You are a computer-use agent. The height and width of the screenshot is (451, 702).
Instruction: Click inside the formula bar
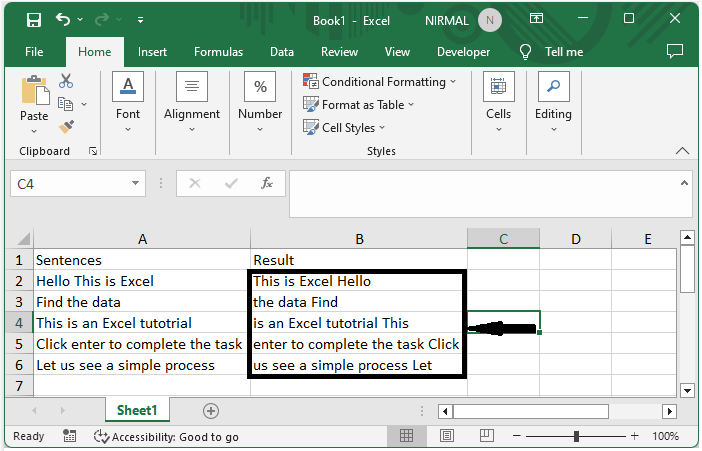[x=484, y=193]
